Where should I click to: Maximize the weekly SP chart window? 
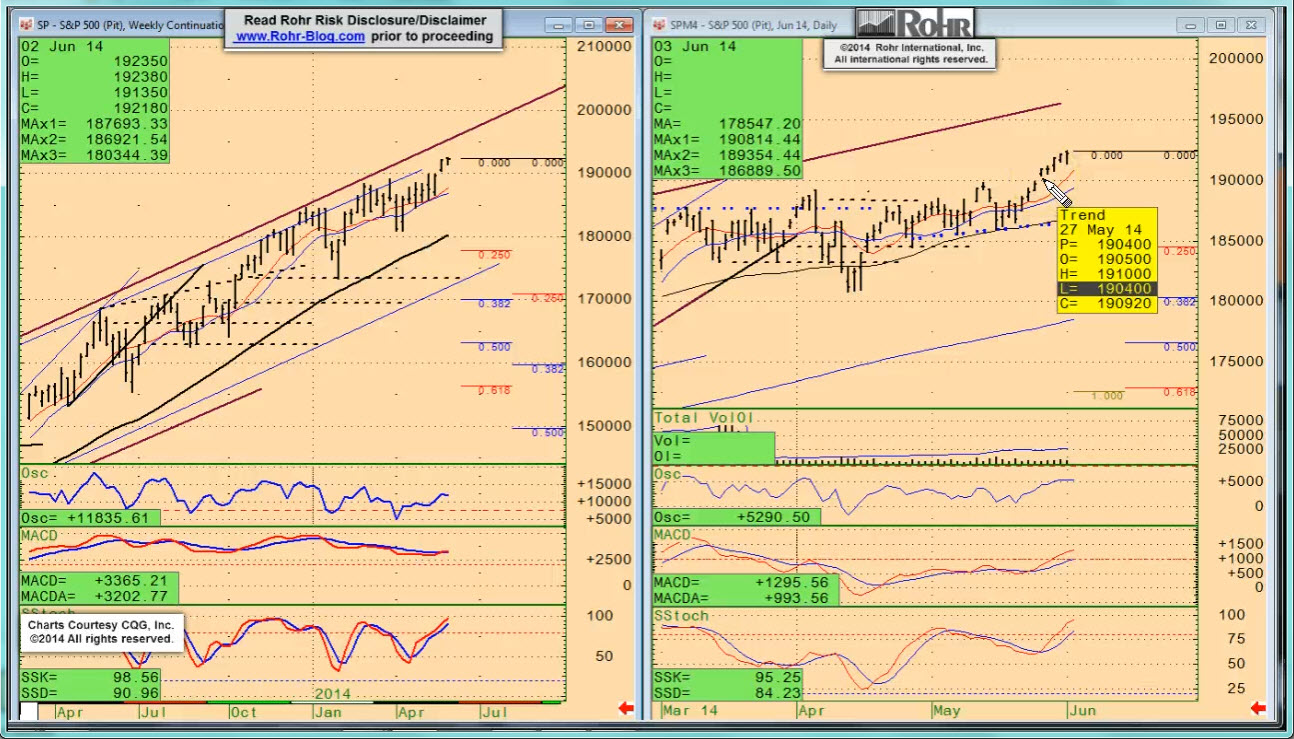click(x=588, y=25)
